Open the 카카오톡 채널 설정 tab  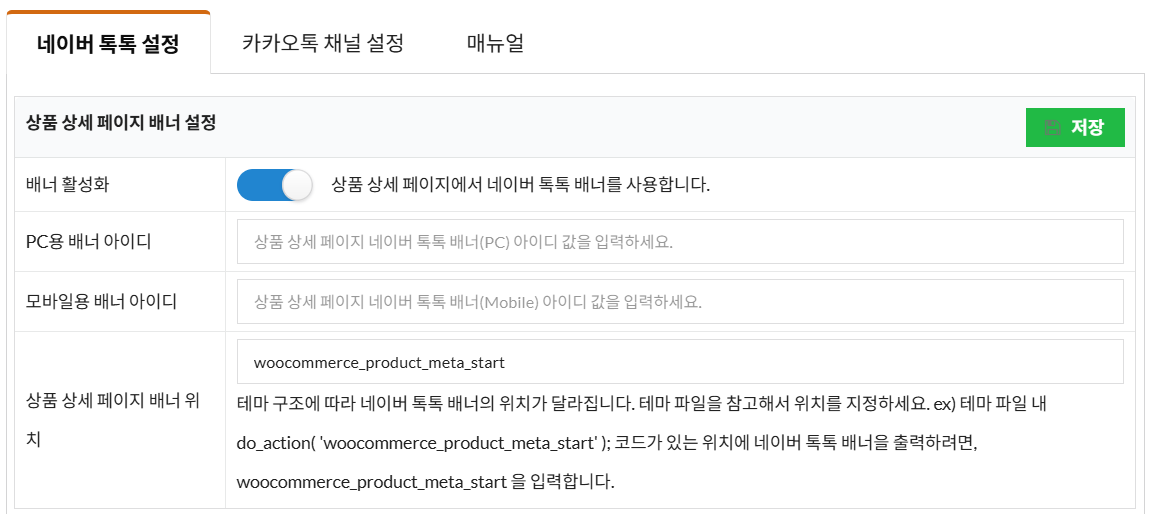(x=323, y=44)
